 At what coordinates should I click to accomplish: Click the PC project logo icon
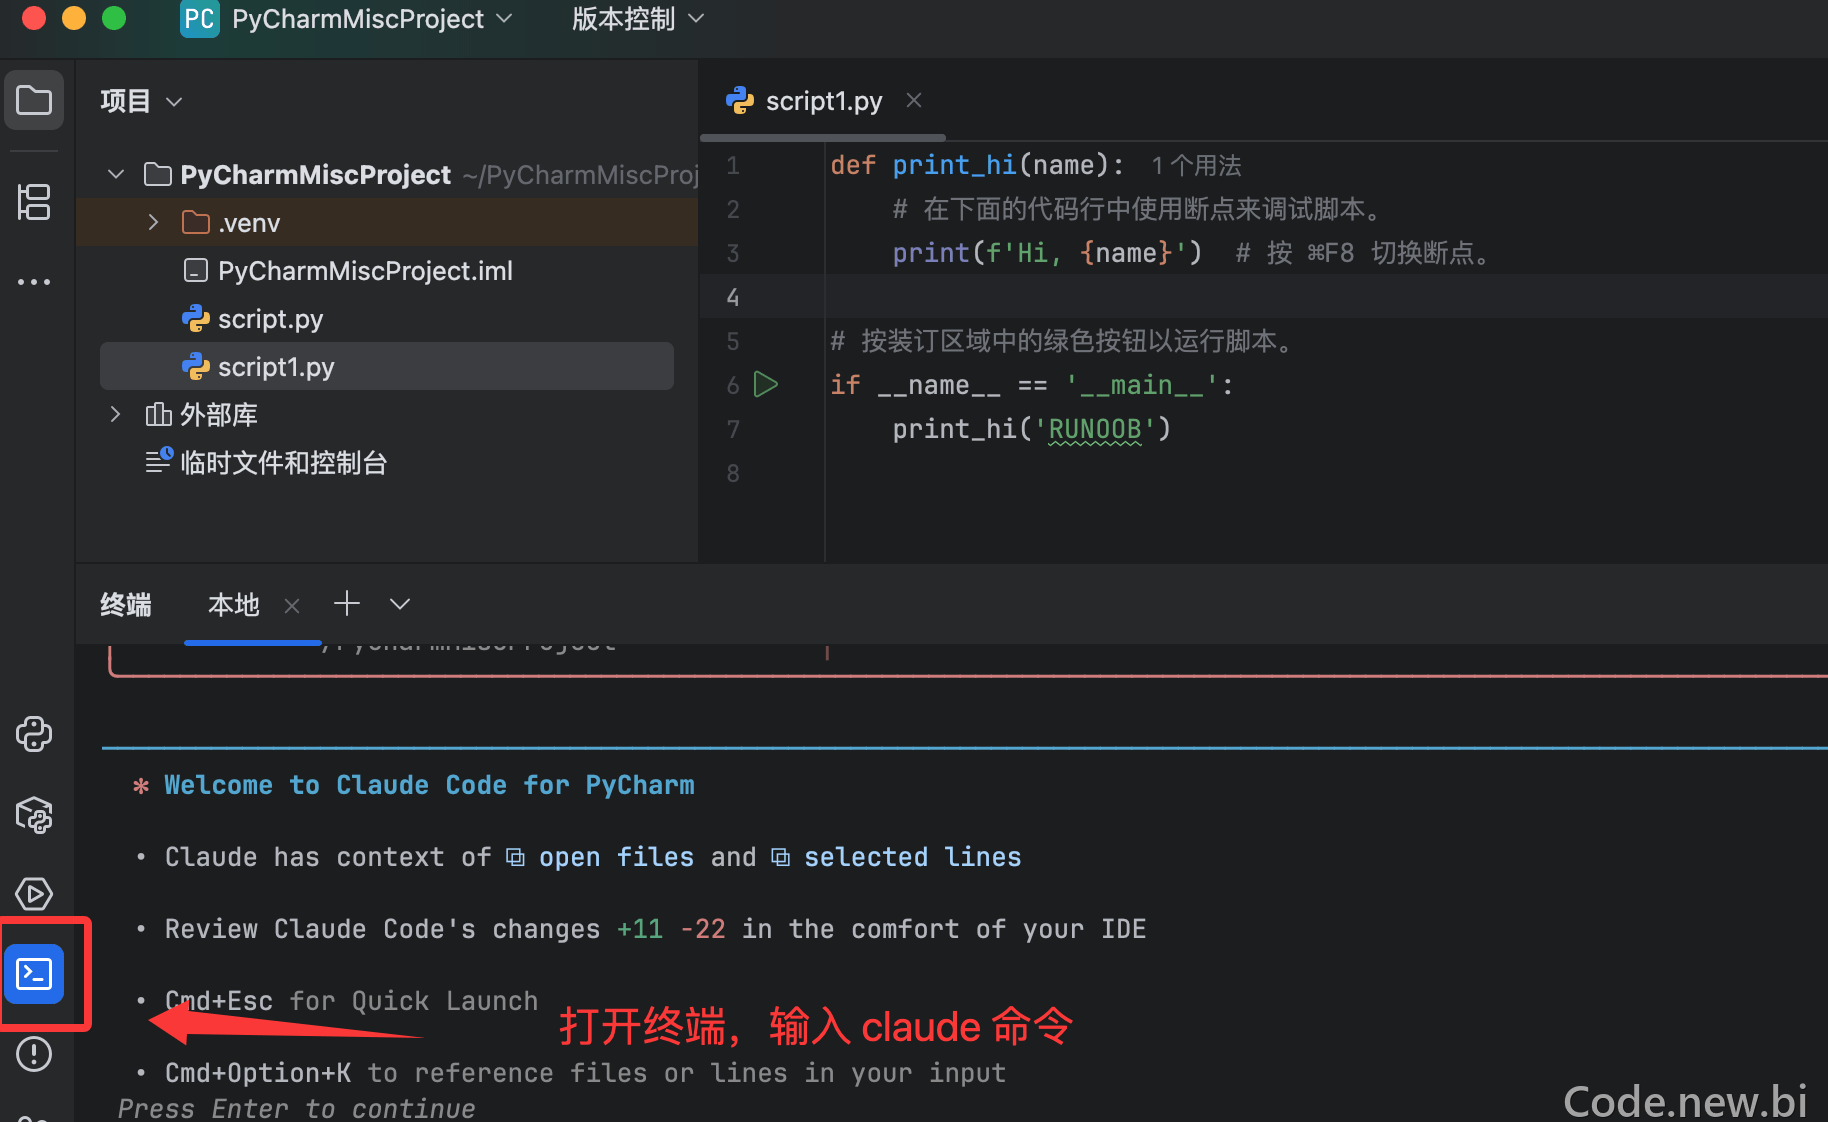[199, 19]
